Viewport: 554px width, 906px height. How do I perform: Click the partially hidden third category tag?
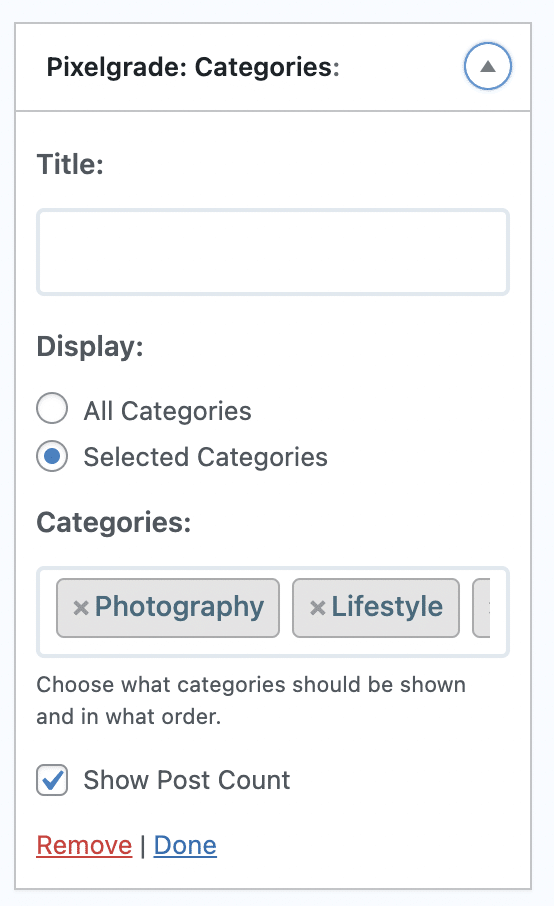pos(481,608)
